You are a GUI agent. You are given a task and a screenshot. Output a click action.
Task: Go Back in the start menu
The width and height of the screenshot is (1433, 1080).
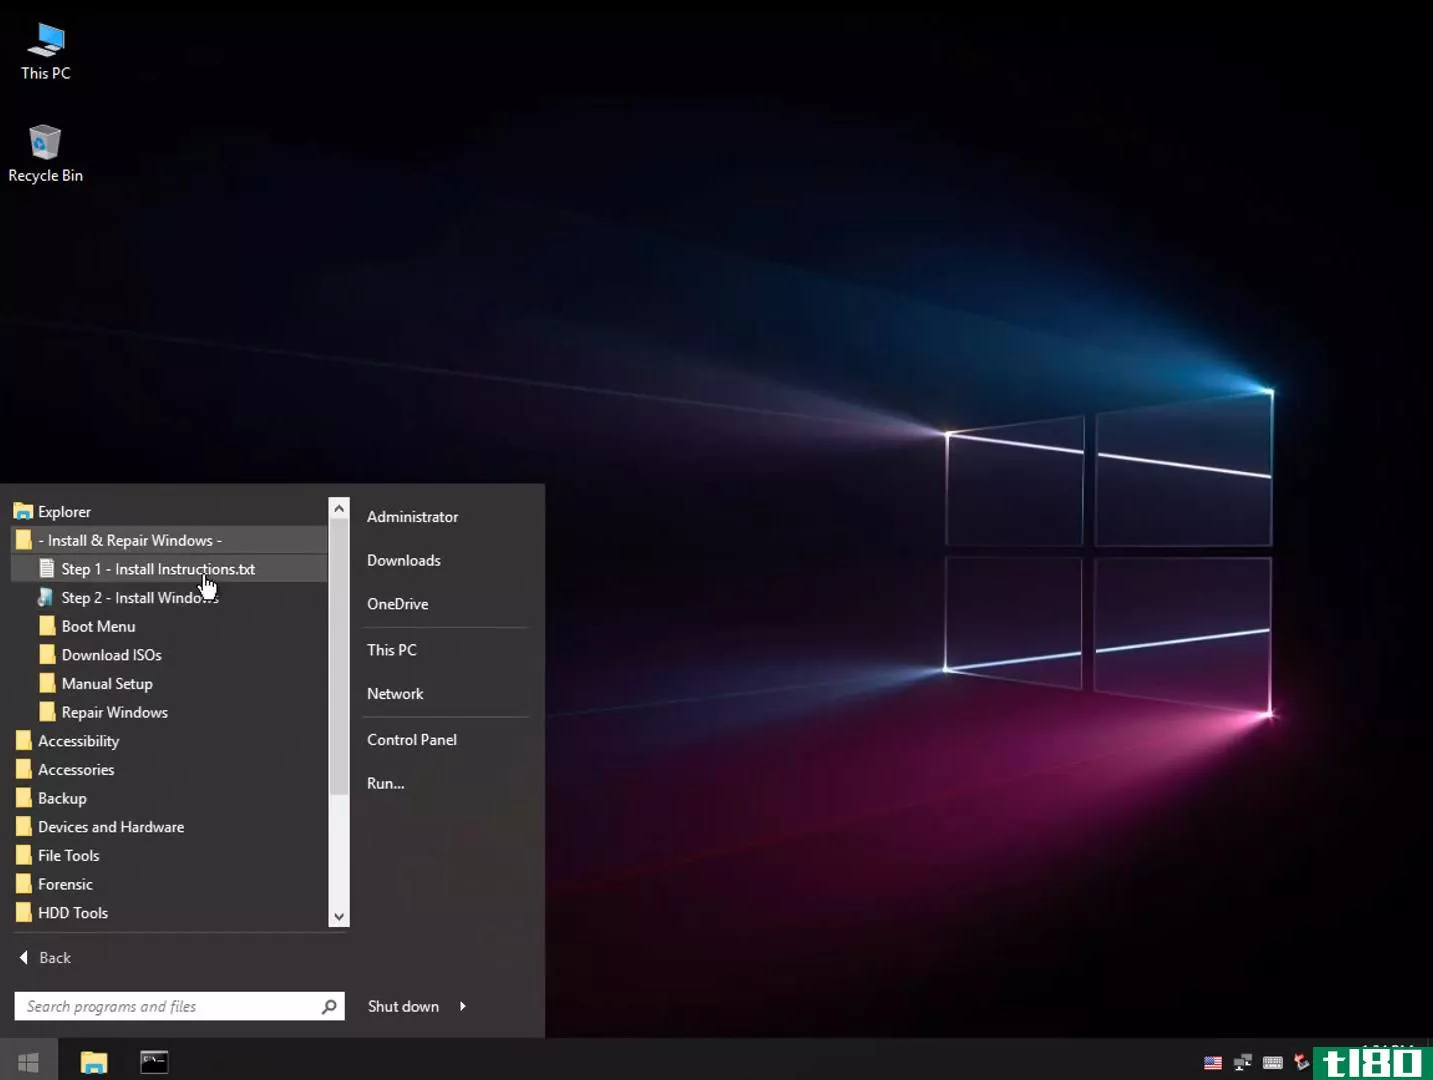coord(46,958)
